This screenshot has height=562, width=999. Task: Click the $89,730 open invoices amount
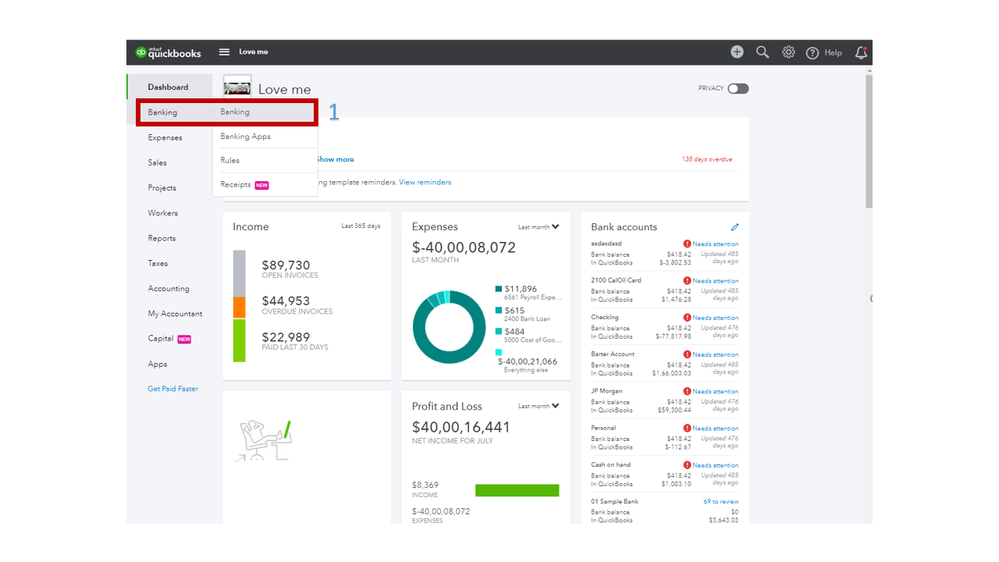pos(286,265)
